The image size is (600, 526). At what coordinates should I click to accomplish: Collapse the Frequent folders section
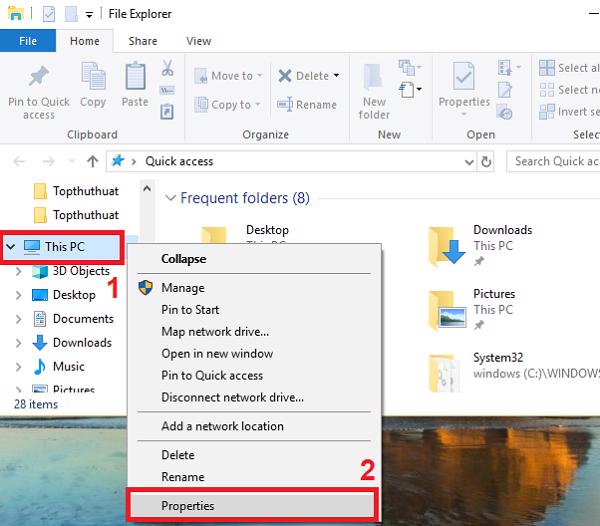pyautogui.click(x=170, y=198)
